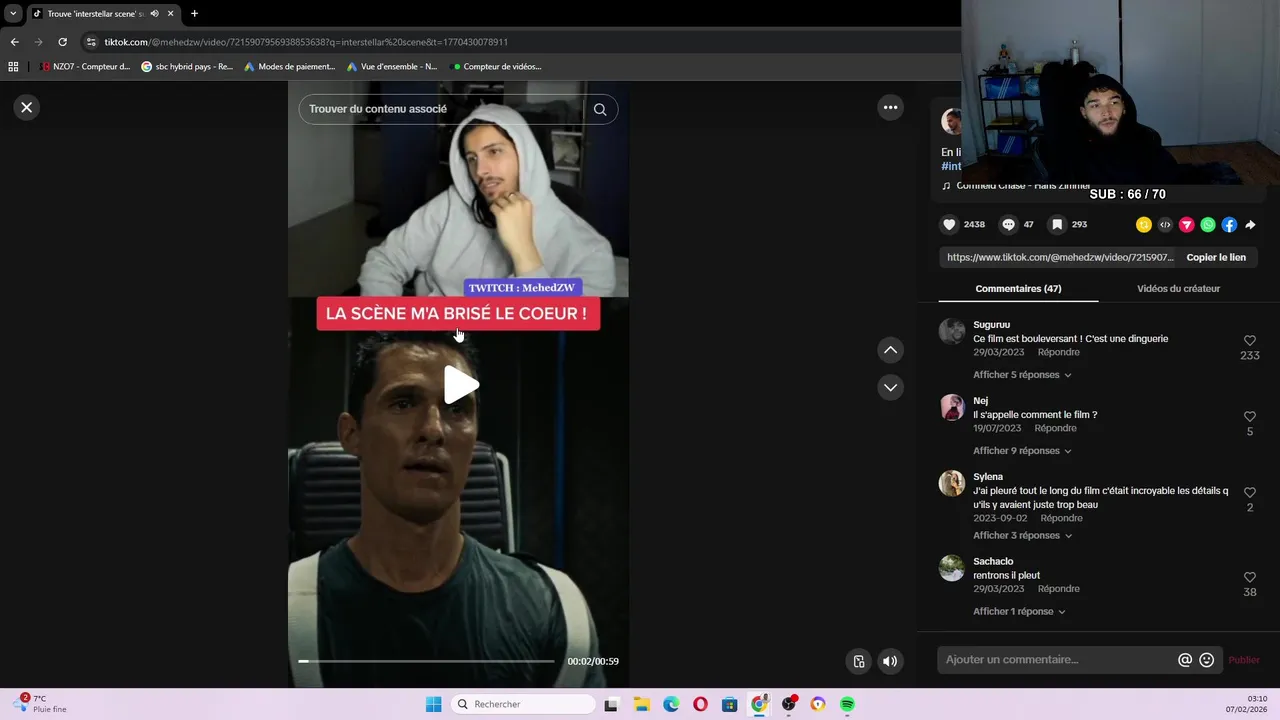Expand 3 replies under Sylena's comment
This screenshot has width=1280, height=720.
click(1022, 536)
